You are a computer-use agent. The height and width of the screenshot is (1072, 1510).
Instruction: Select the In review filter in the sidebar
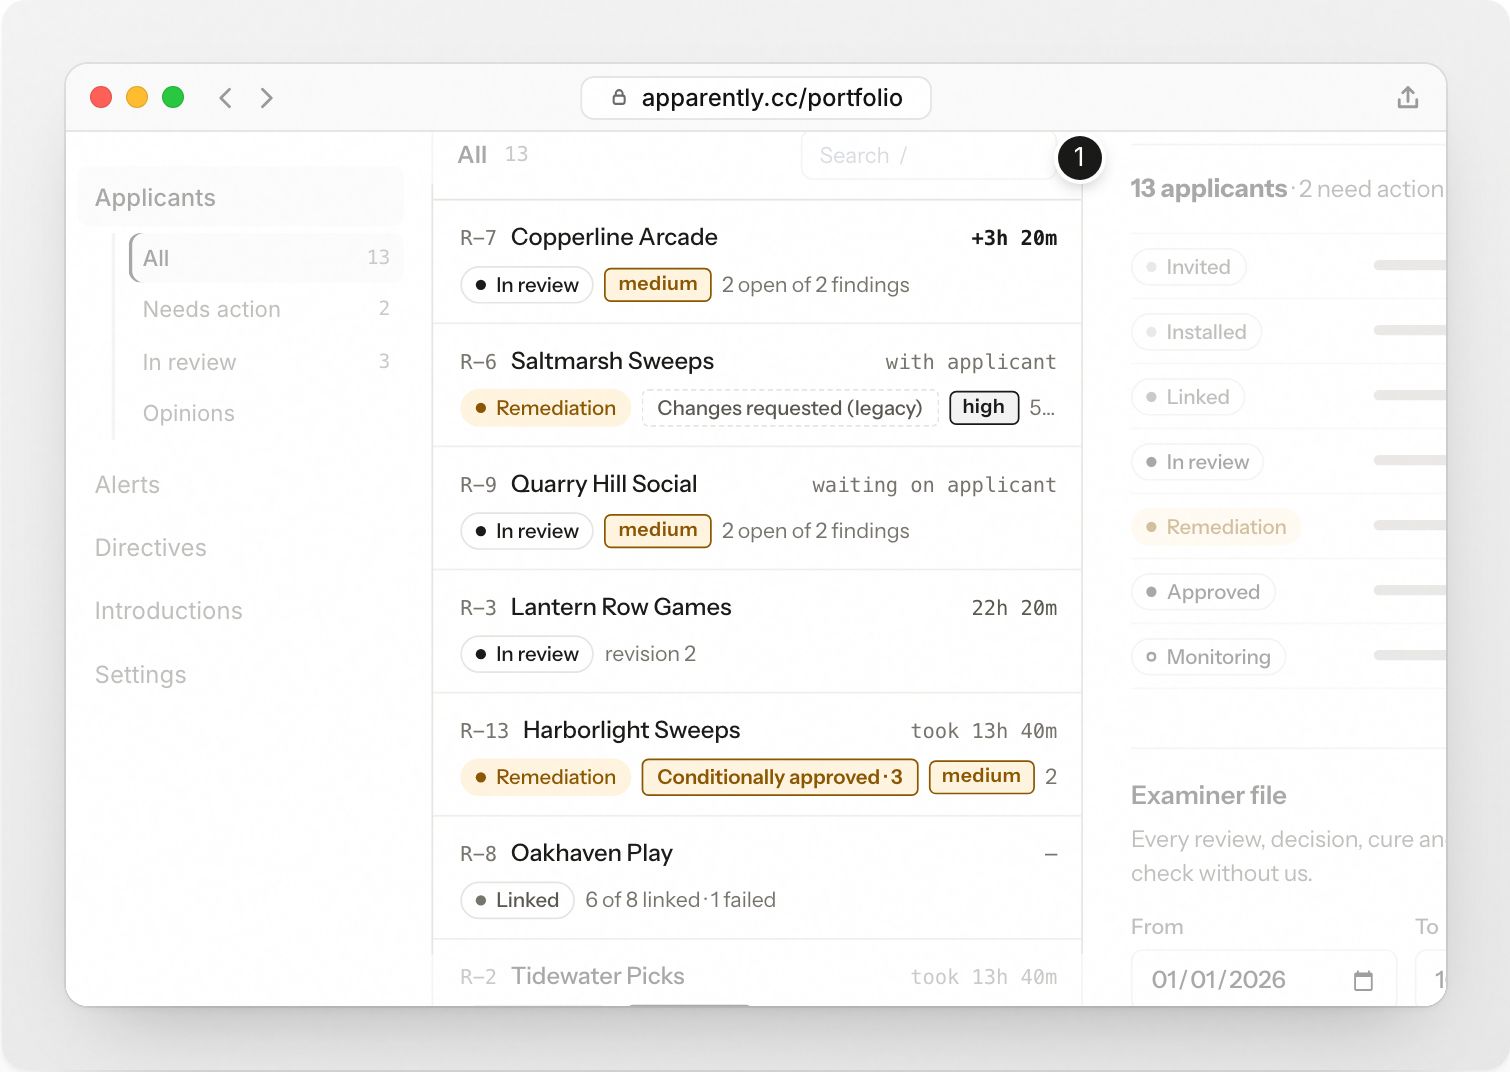(x=266, y=361)
